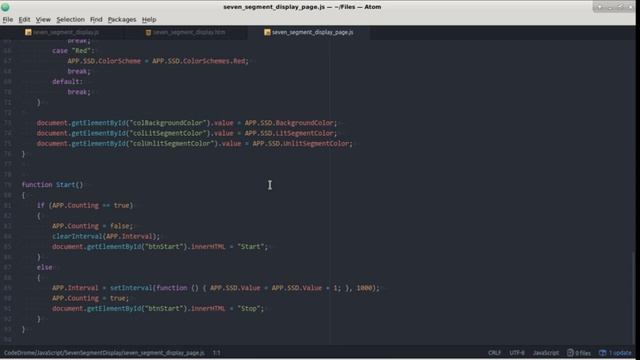Click the clearInterval(APP.Interval) line
This screenshot has width=640, height=360.
pyautogui.click(x=106, y=236)
